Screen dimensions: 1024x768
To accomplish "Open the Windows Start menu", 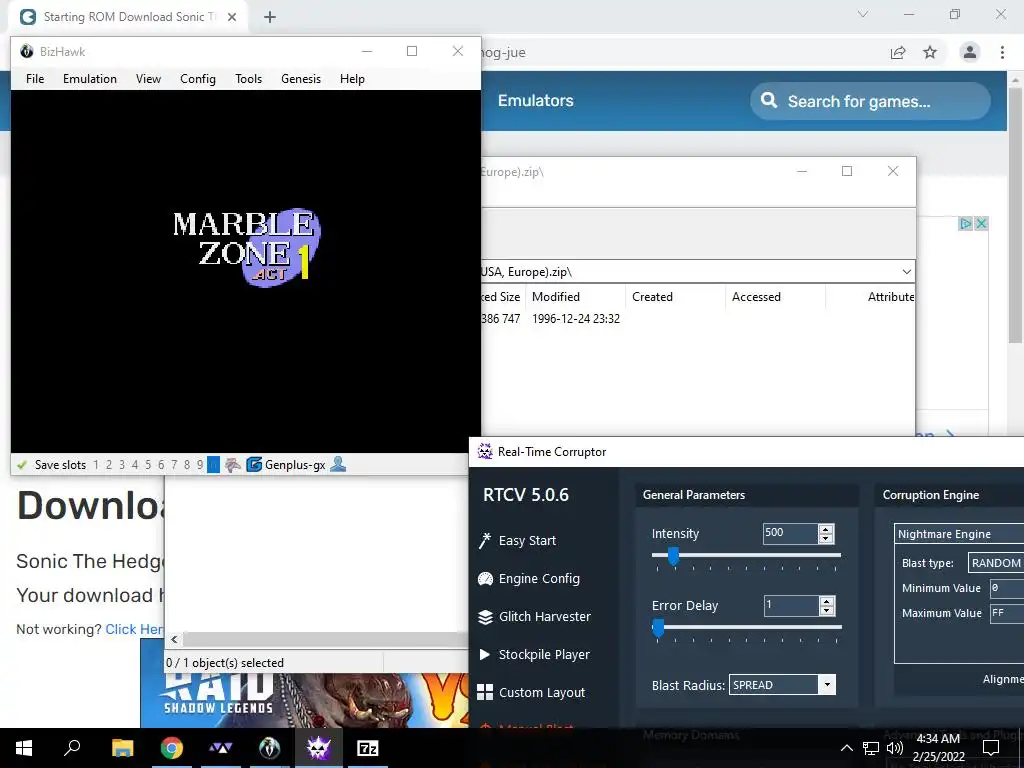I will click(x=24, y=748).
